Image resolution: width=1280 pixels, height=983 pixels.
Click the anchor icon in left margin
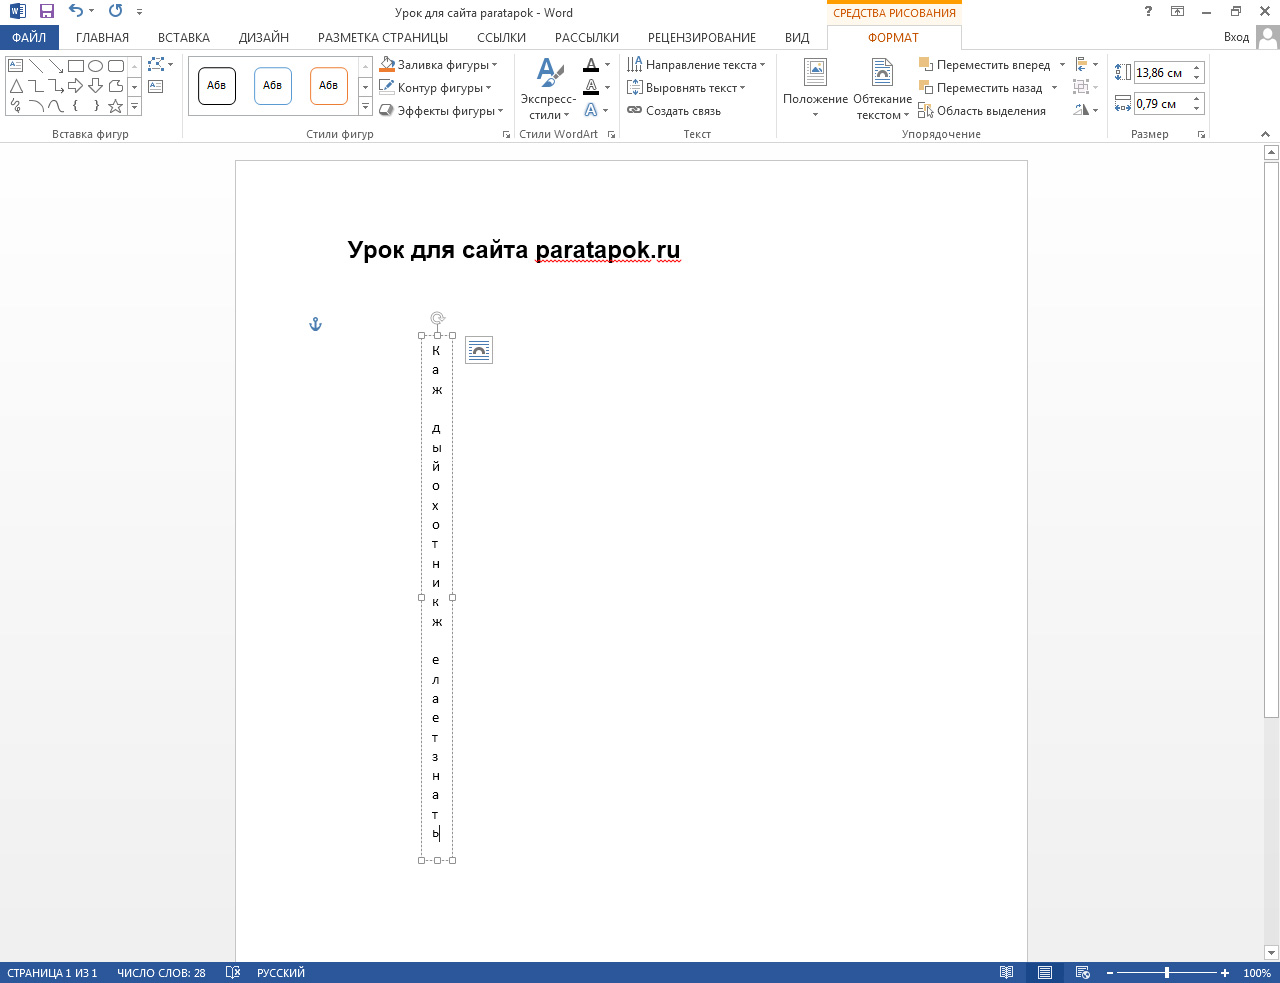coord(315,324)
